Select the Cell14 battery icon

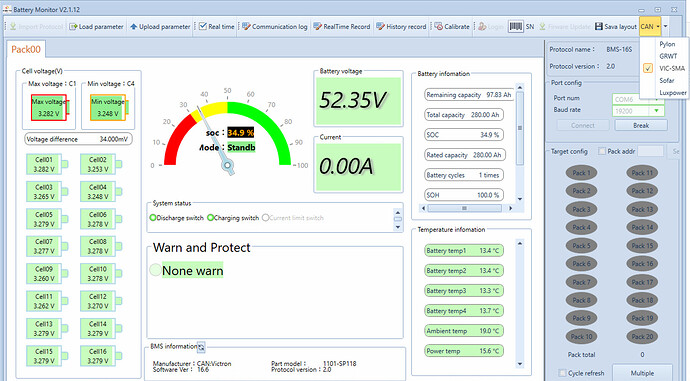tap(100, 328)
